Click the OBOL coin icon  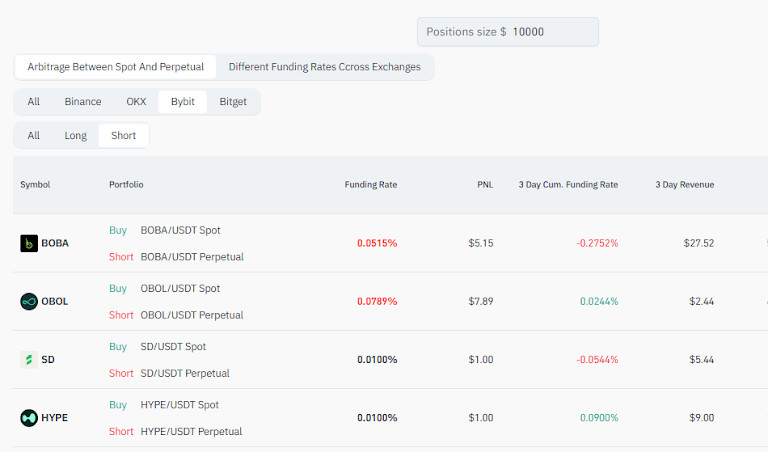[29, 301]
